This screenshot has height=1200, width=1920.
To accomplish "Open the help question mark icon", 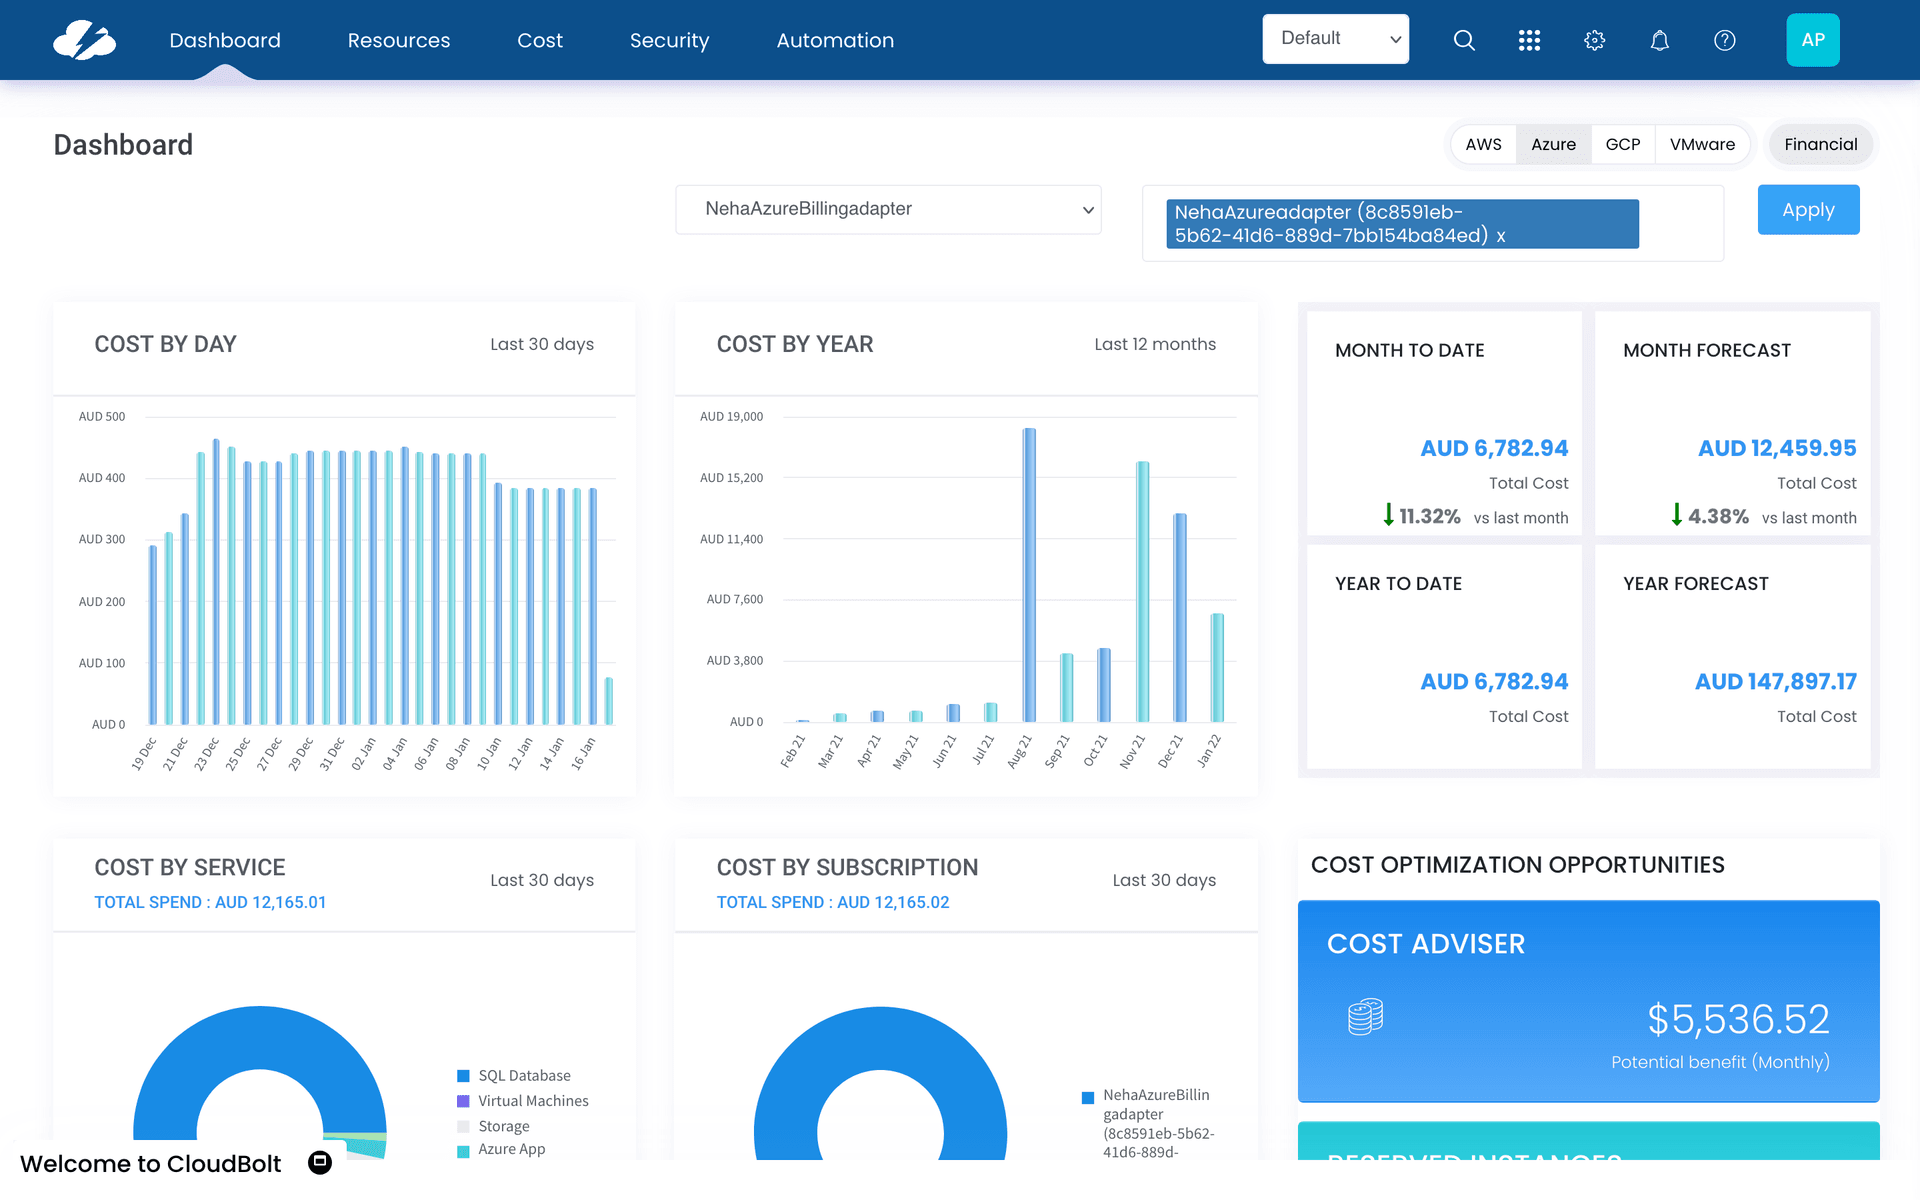I will [1724, 40].
